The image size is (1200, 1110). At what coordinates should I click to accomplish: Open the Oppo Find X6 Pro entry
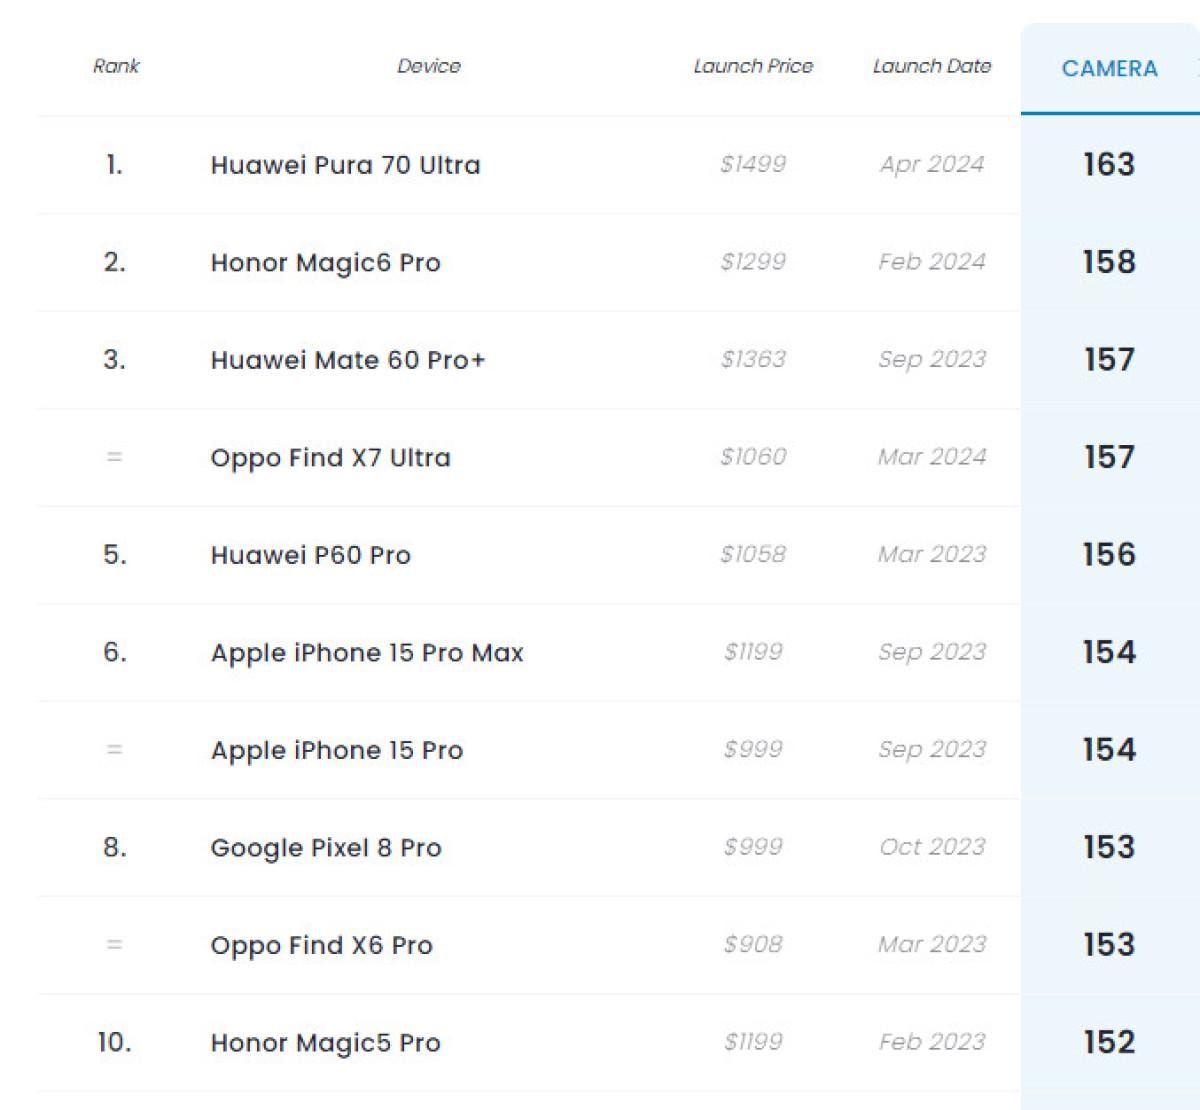tap(321, 946)
